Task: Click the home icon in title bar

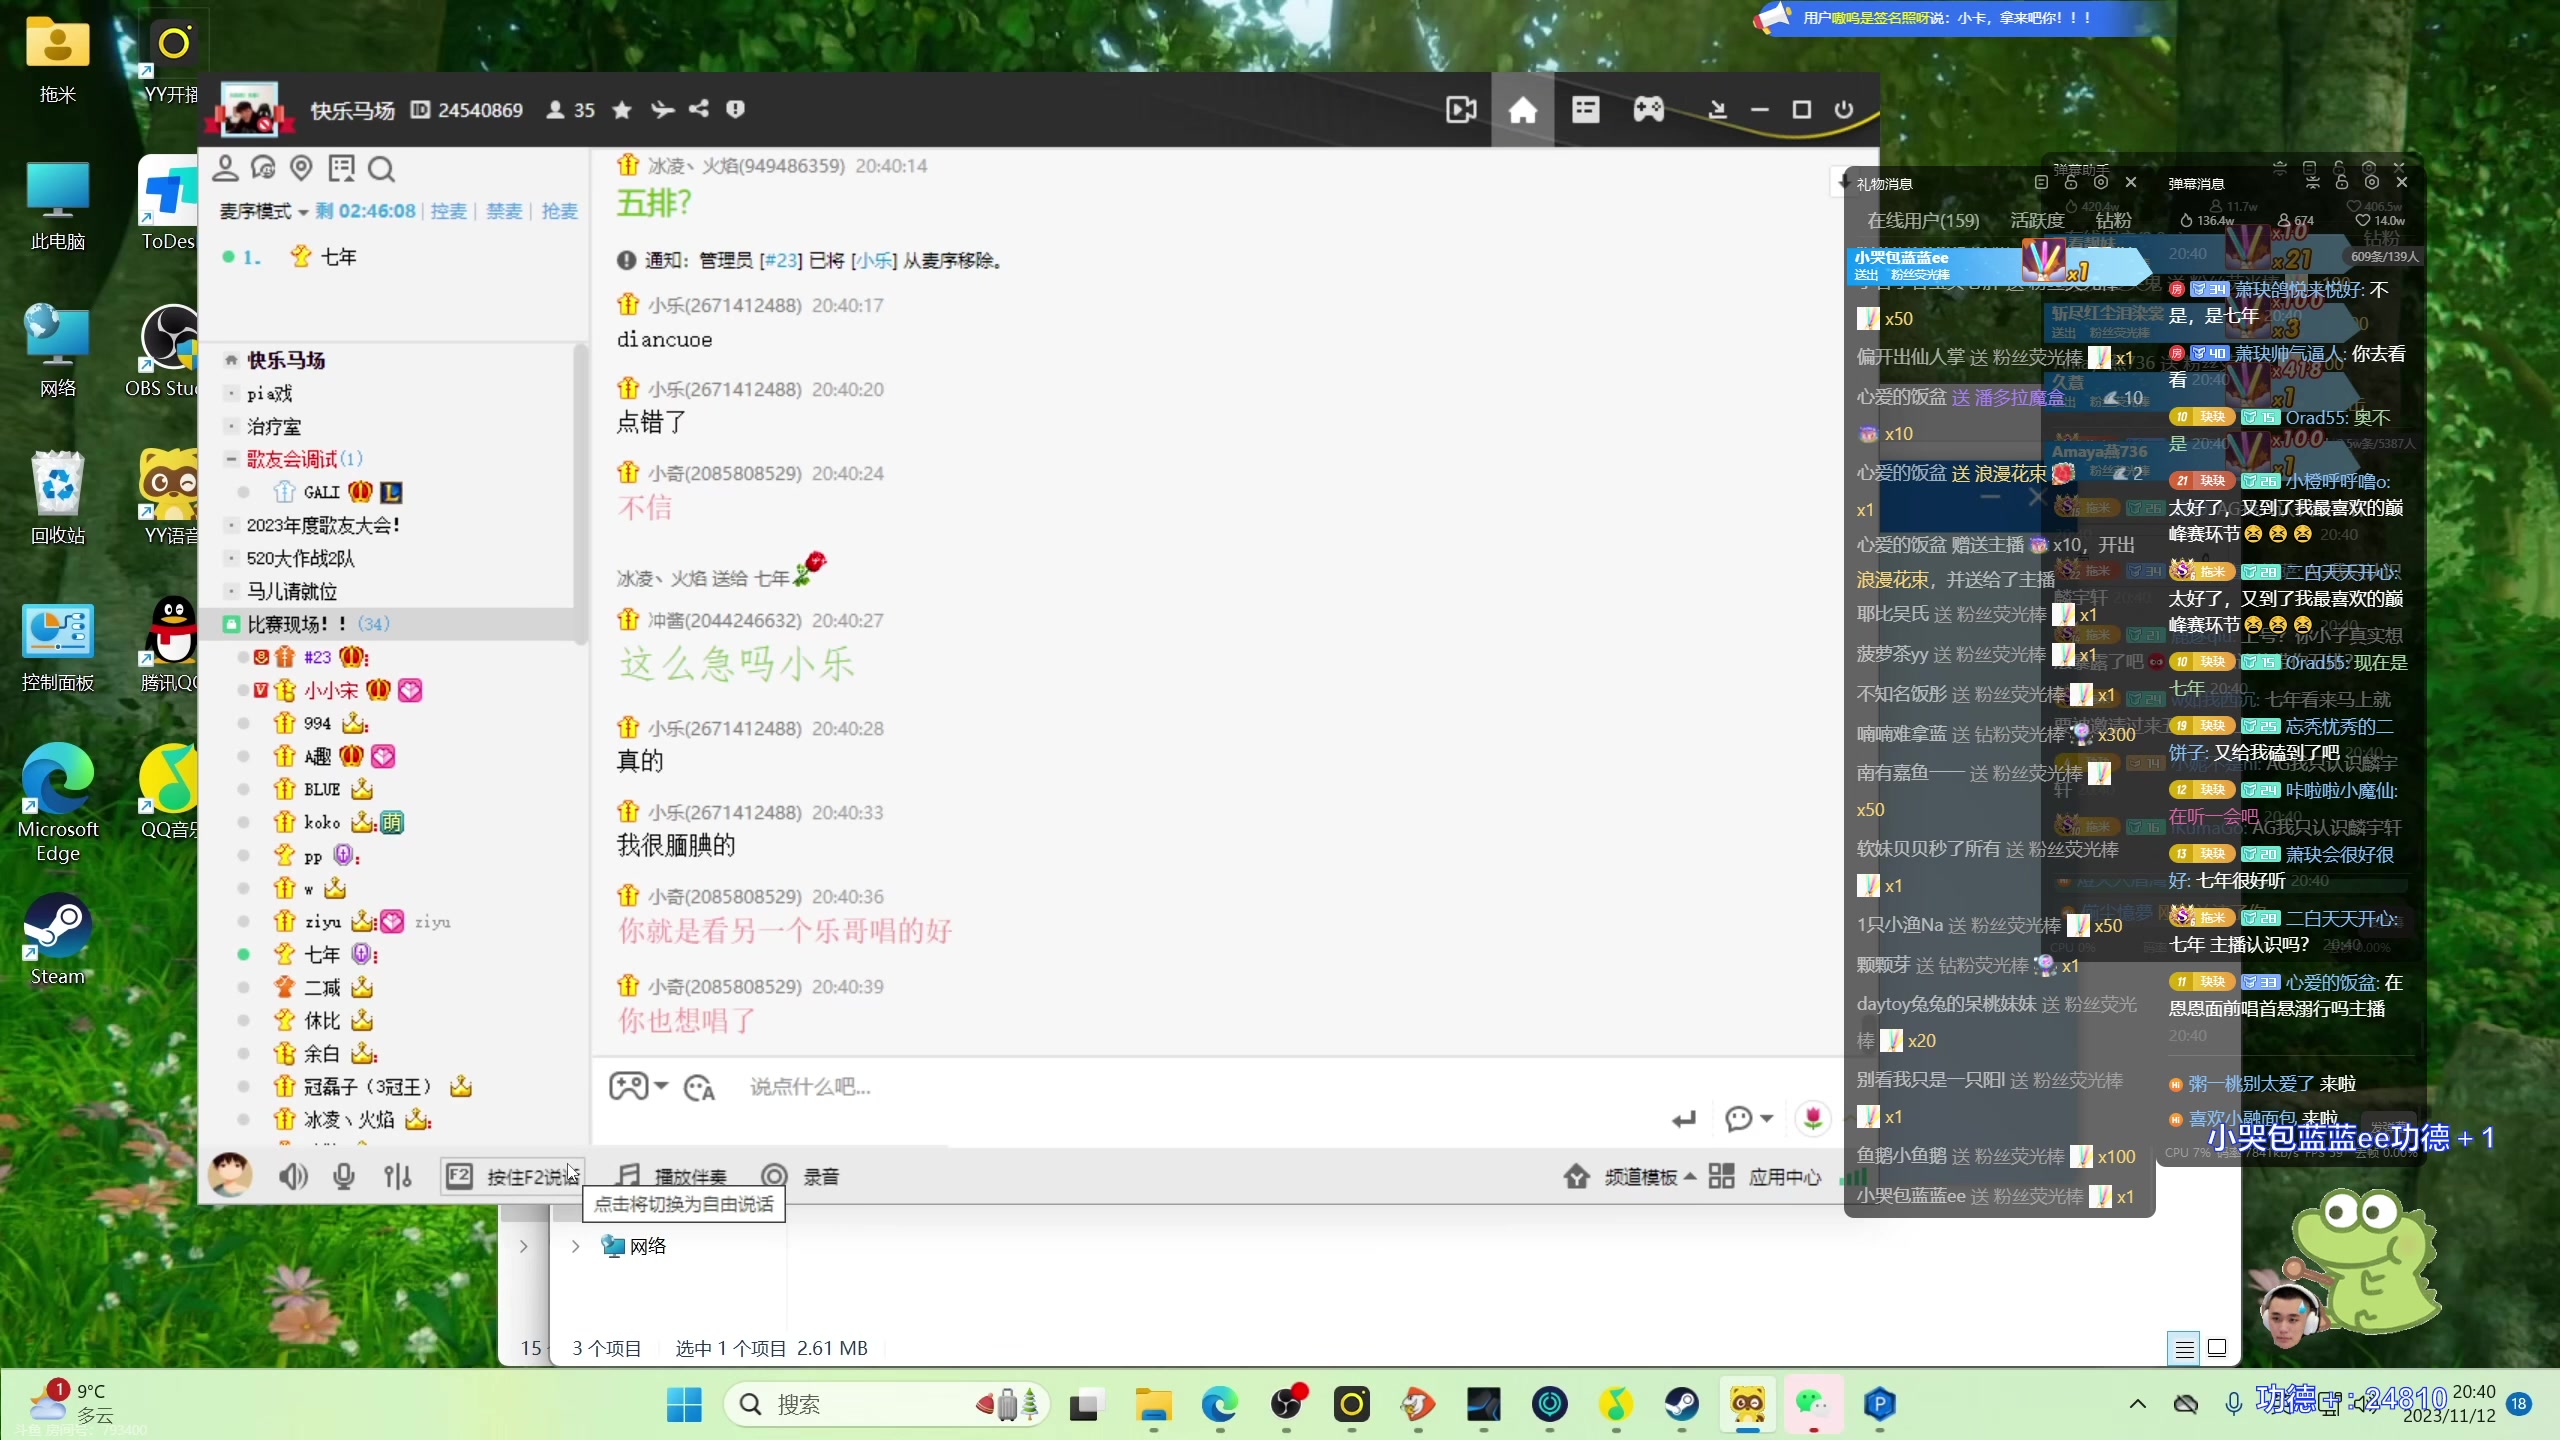Action: (x=1522, y=110)
